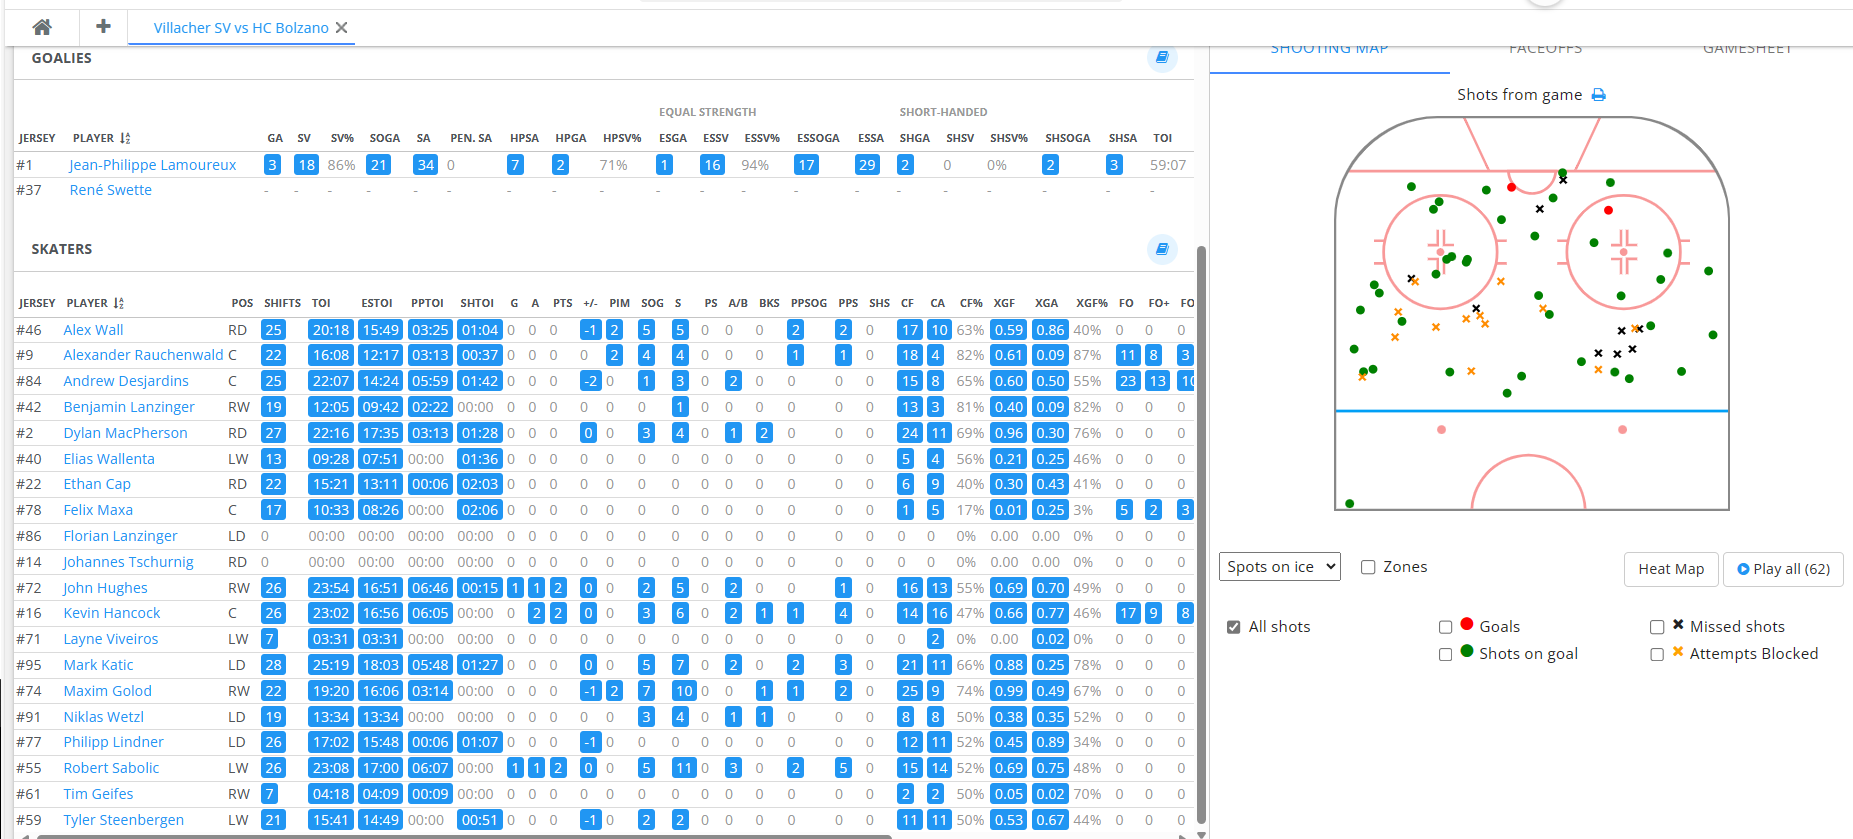Sort goalies by Player column icon
This screenshot has height=839, width=1853.
(125, 139)
